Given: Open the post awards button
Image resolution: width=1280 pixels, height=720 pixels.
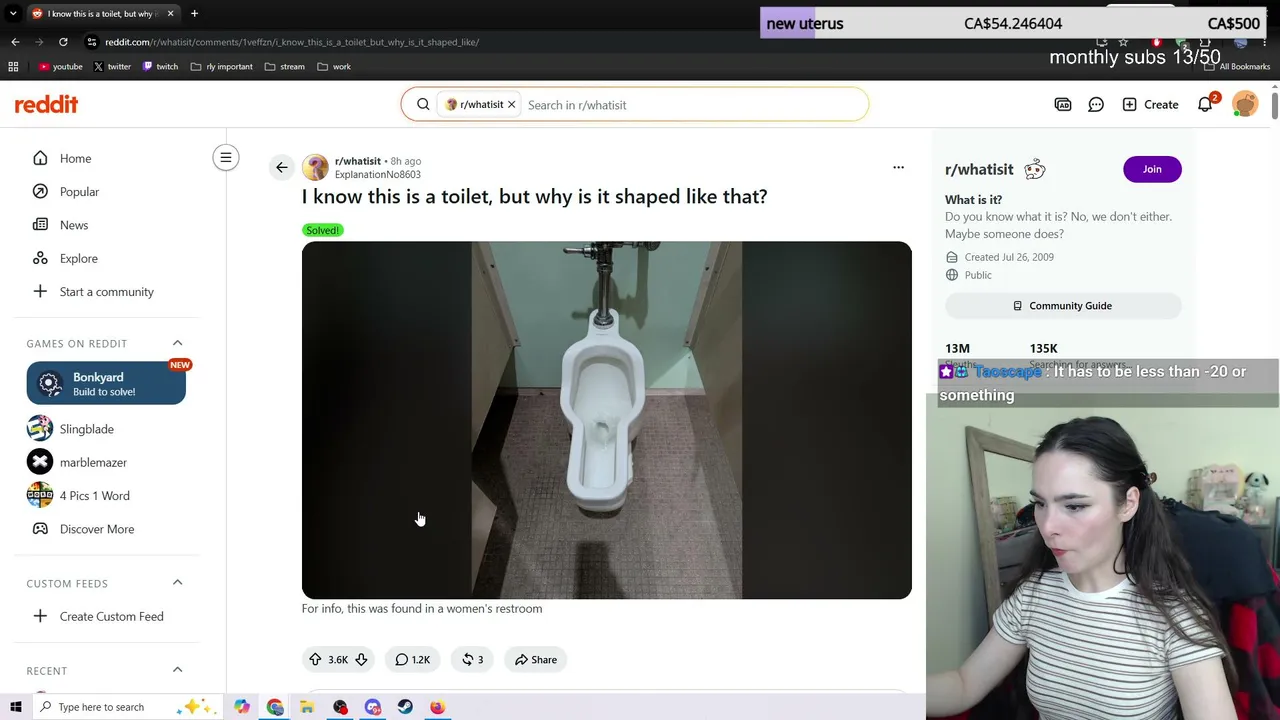Looking at the screenshot, I should point(473,659).
